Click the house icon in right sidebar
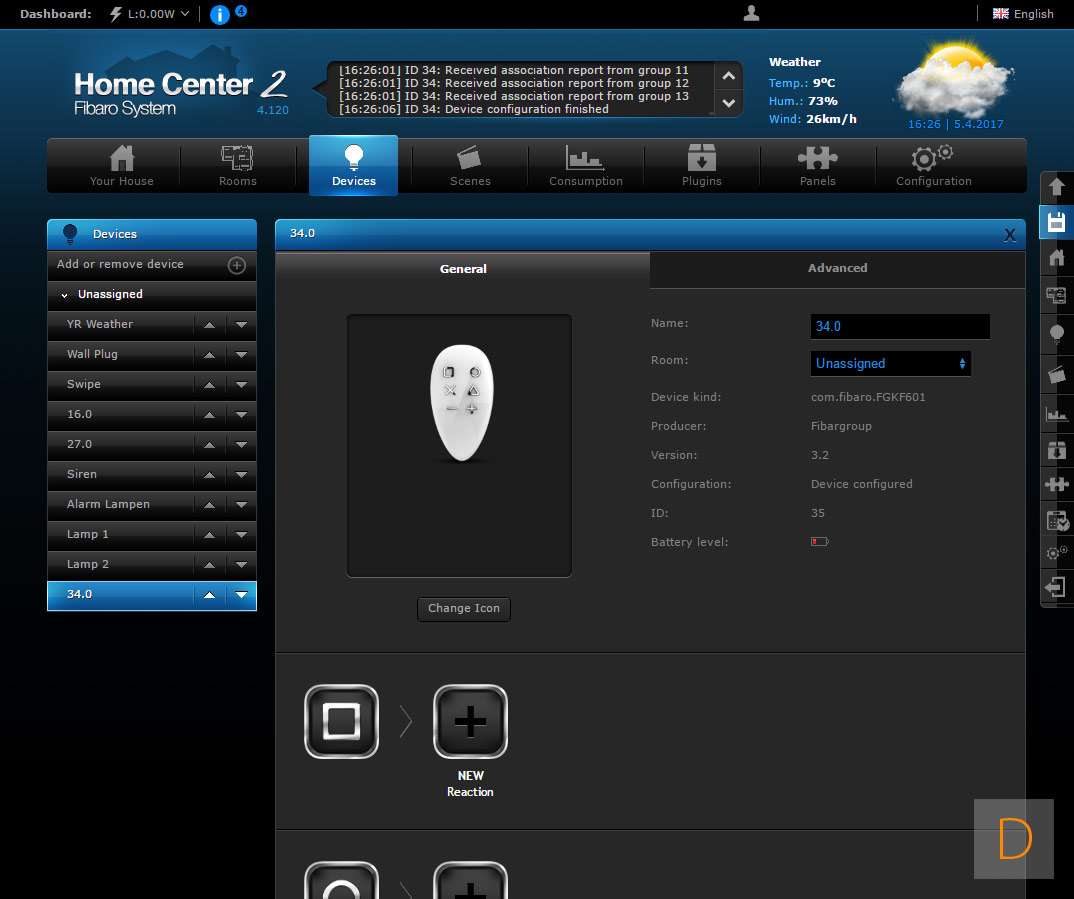 [1056, 257]
